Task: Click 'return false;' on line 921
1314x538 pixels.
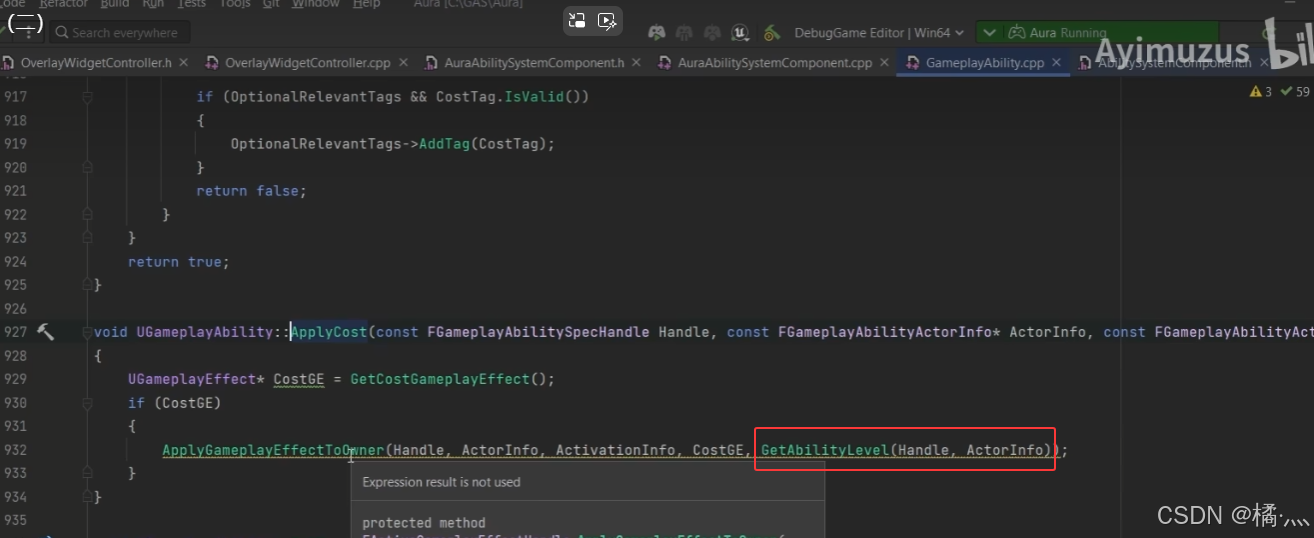Action: point(251,191)
